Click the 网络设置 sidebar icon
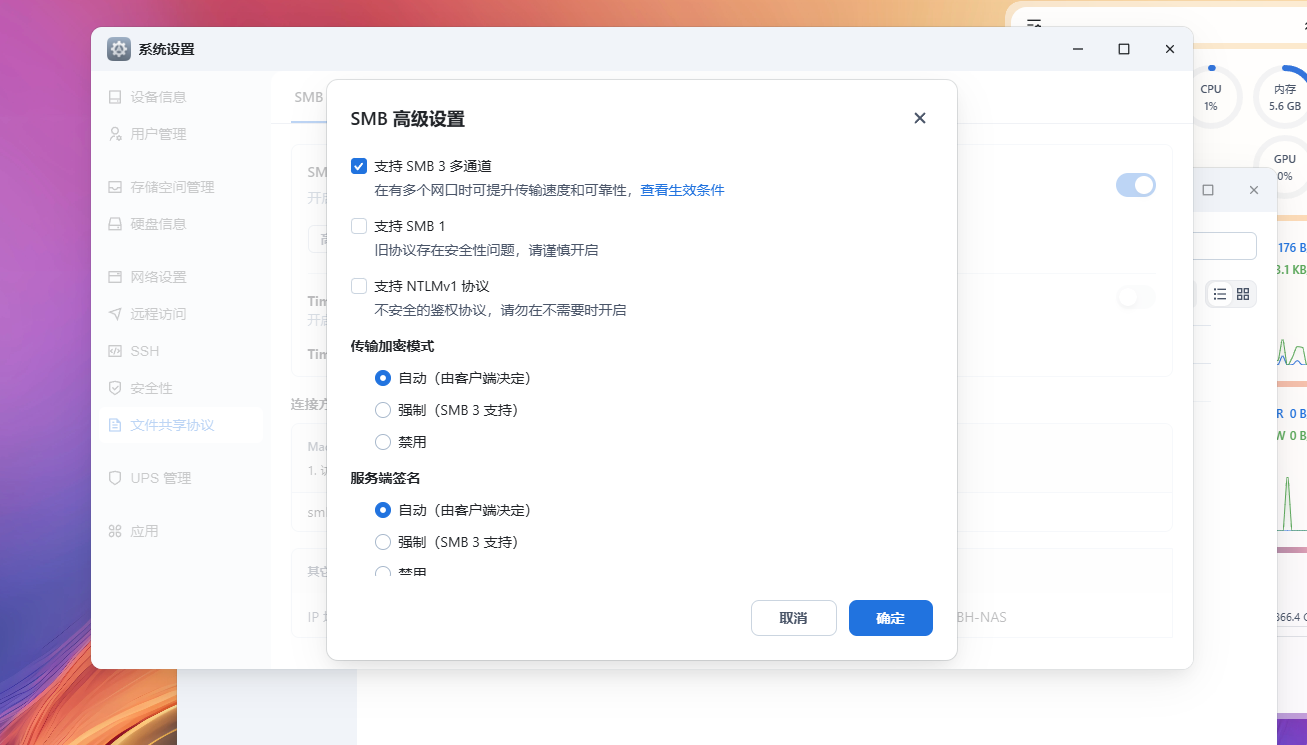The height and width of the screenshot is (745, 1307). pyautogui.click(x=115, y=277)
